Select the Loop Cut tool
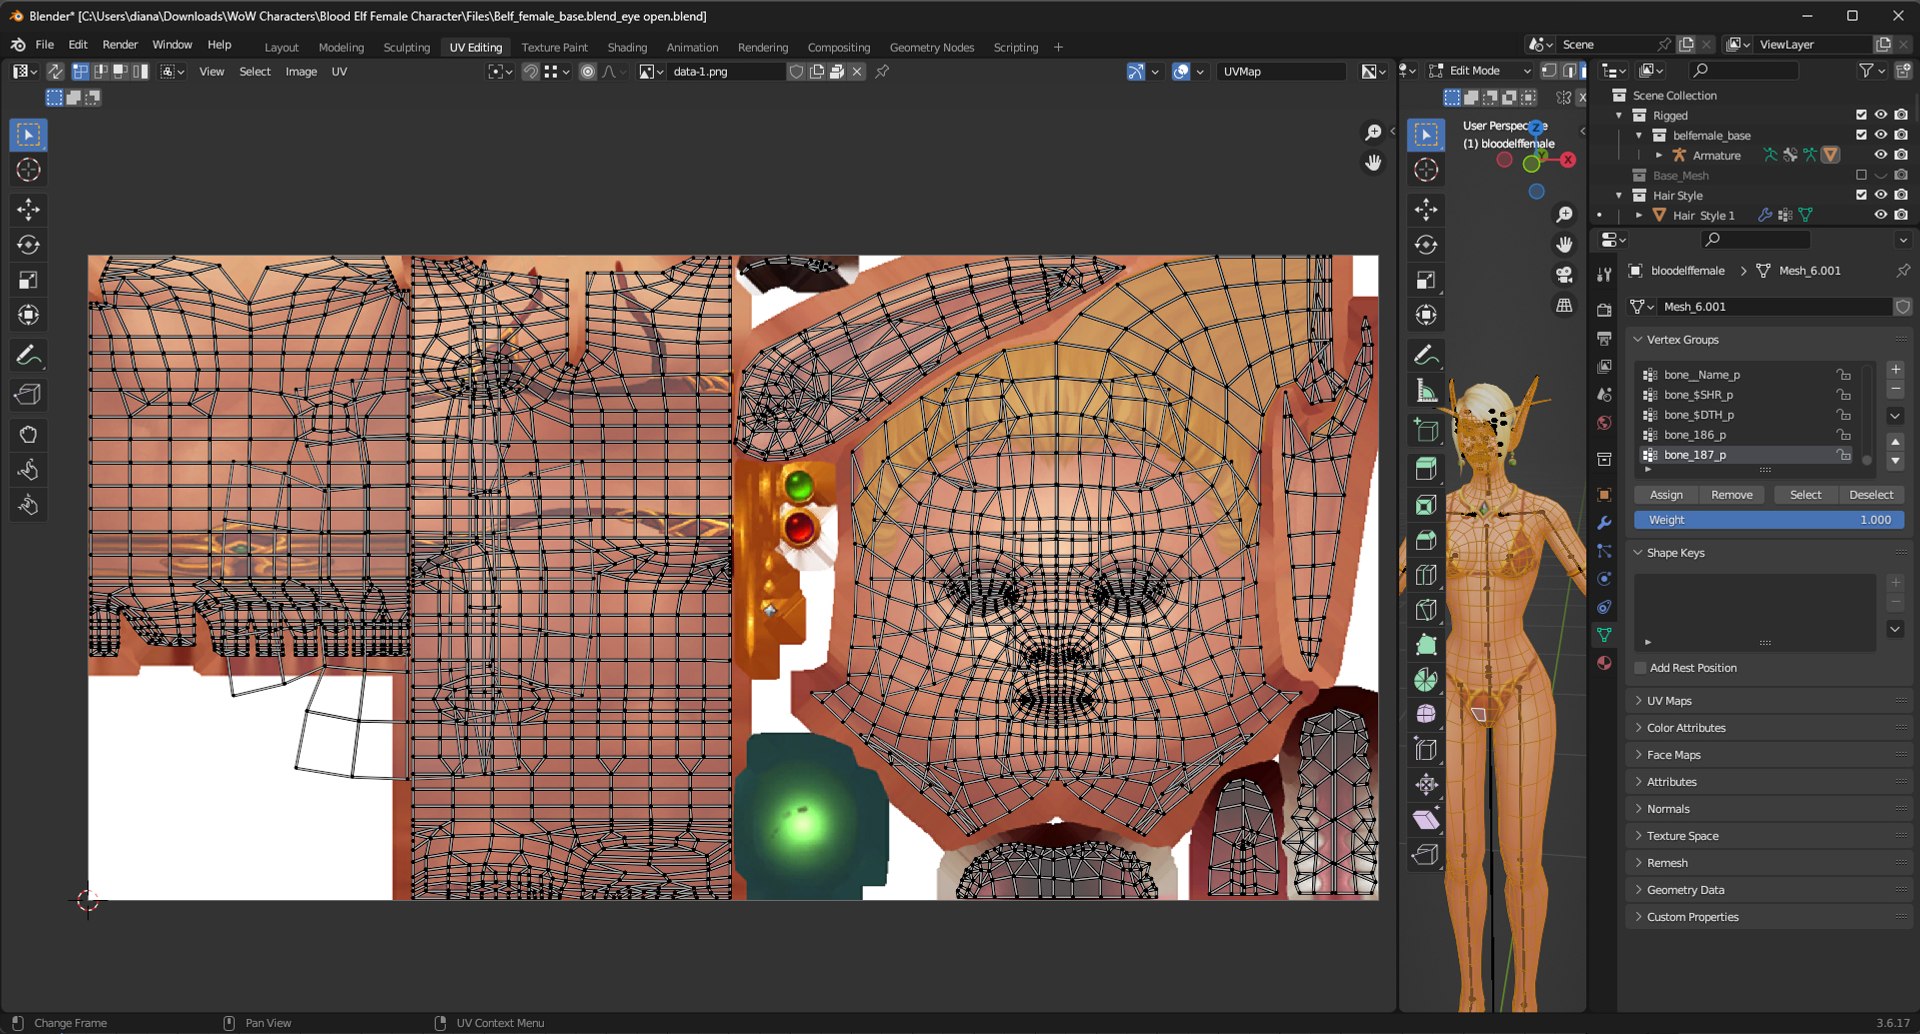 point(1426,575)
